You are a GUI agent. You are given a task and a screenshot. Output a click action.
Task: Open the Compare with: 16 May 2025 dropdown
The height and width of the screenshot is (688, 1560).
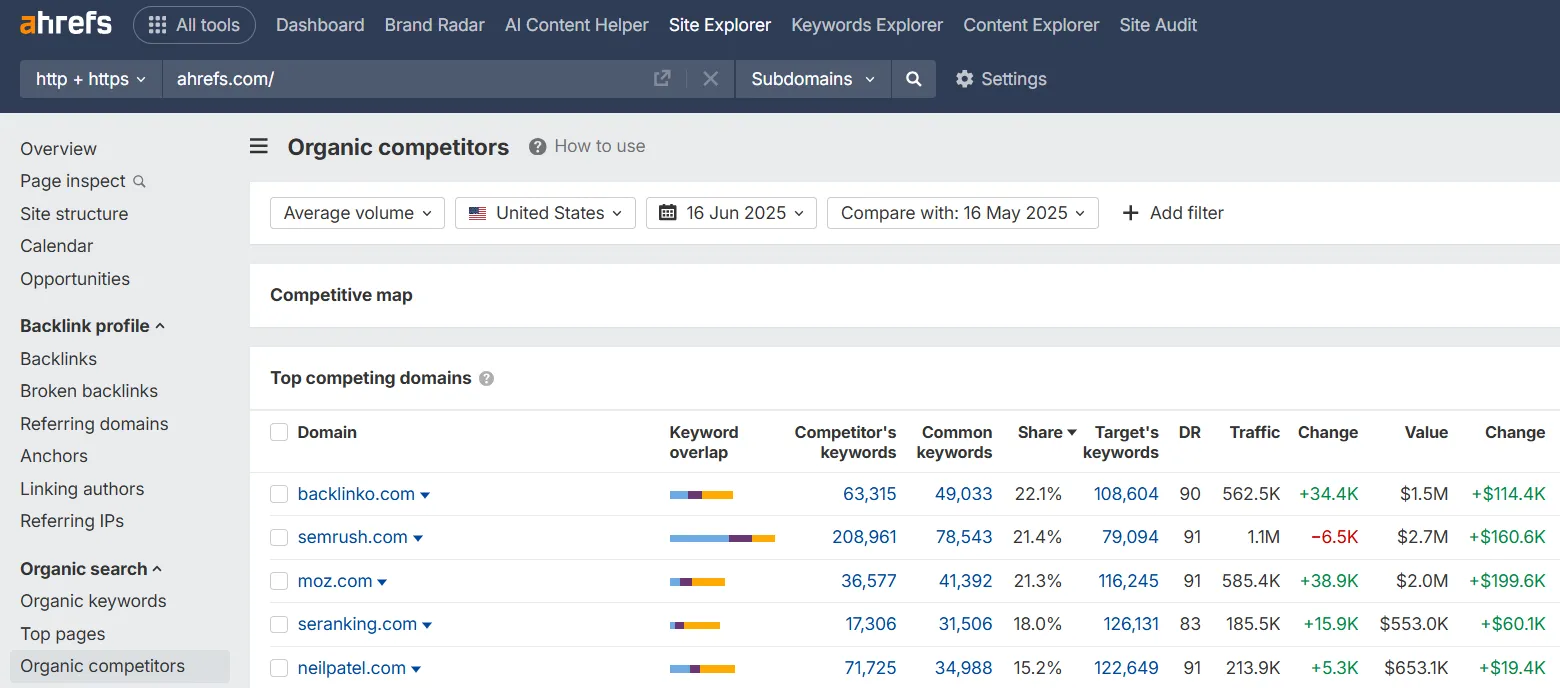963,213
